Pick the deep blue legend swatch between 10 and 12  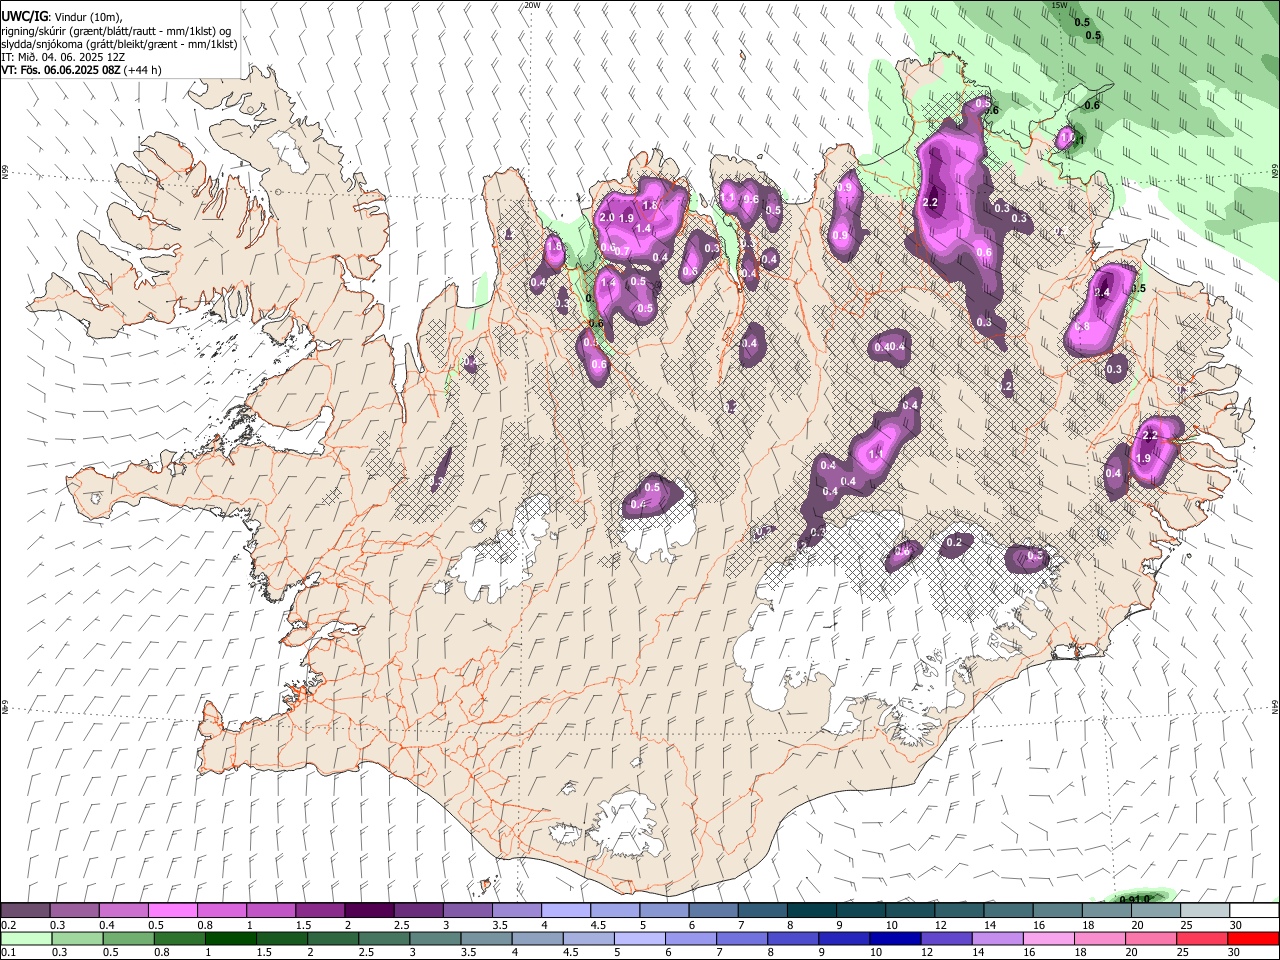tap(895, 939)
